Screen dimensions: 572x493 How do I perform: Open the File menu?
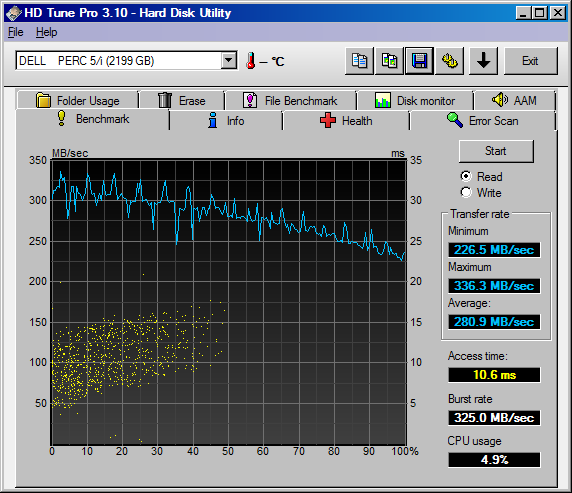coord(16,32)
